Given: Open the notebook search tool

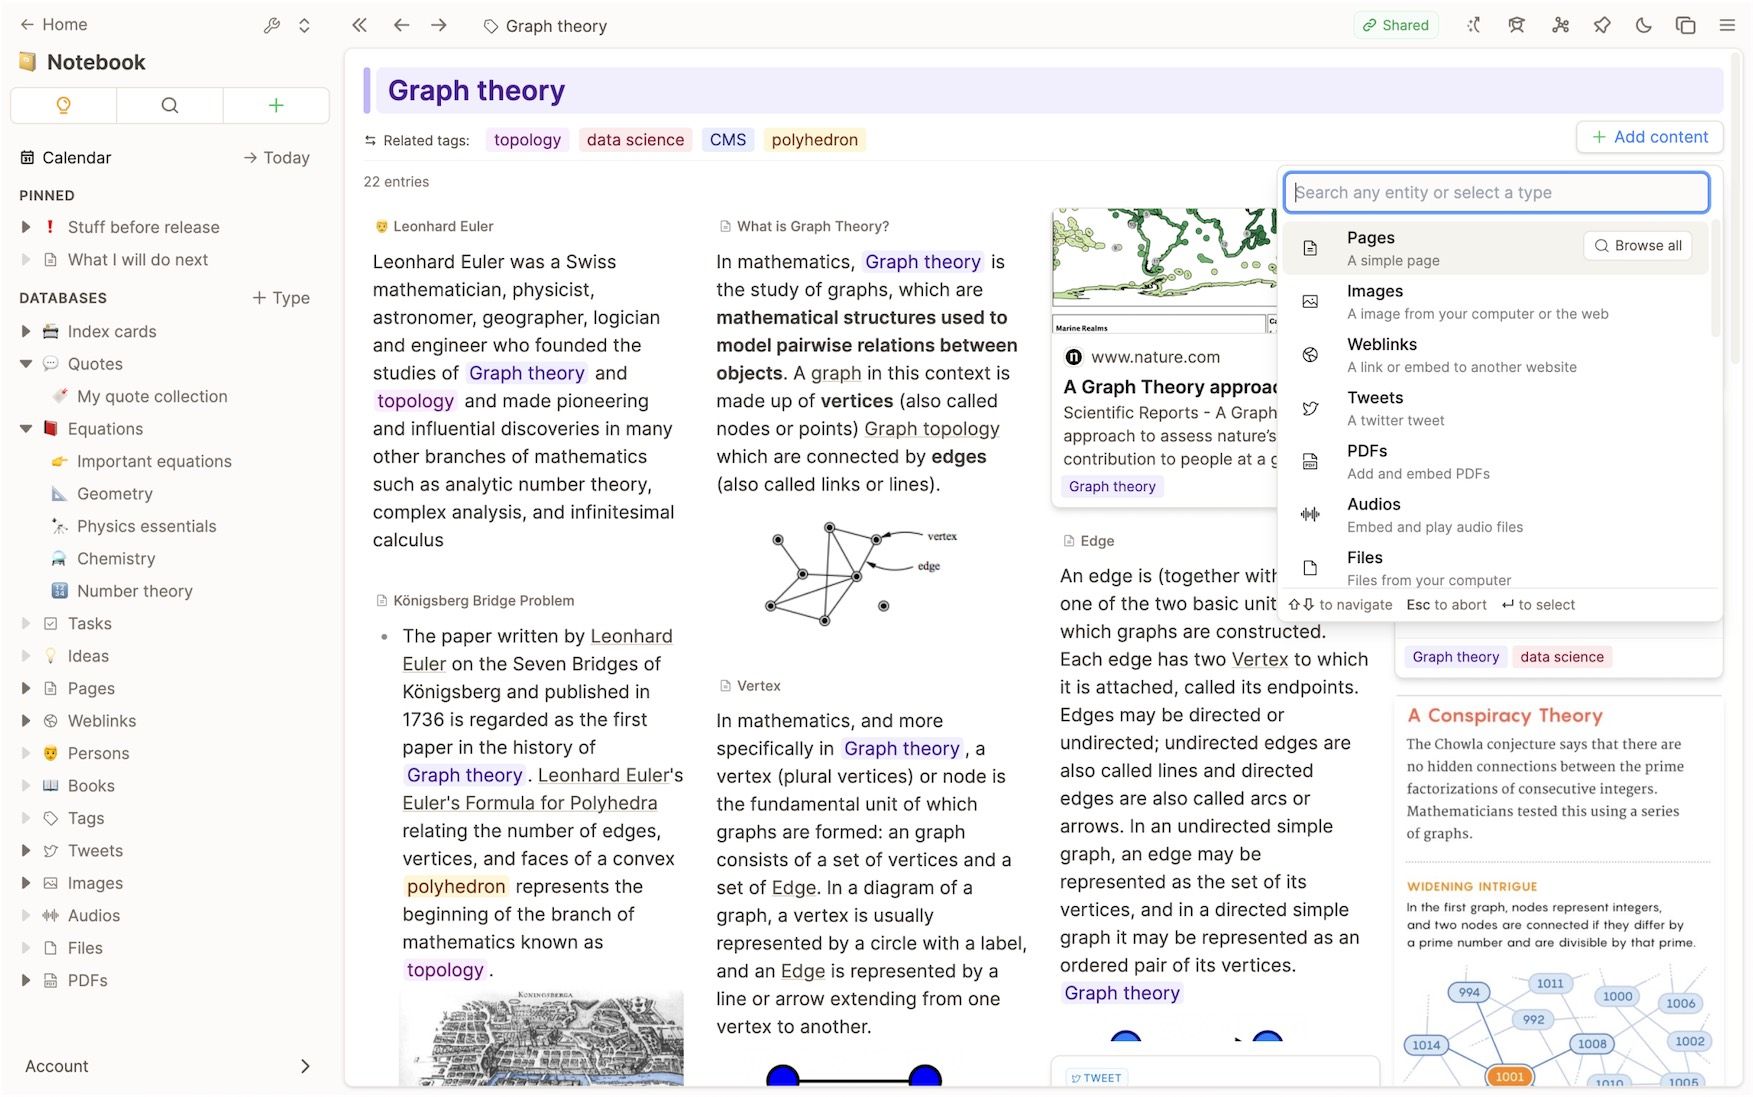Looking at the screenshot, I should (x=169, y=105).
